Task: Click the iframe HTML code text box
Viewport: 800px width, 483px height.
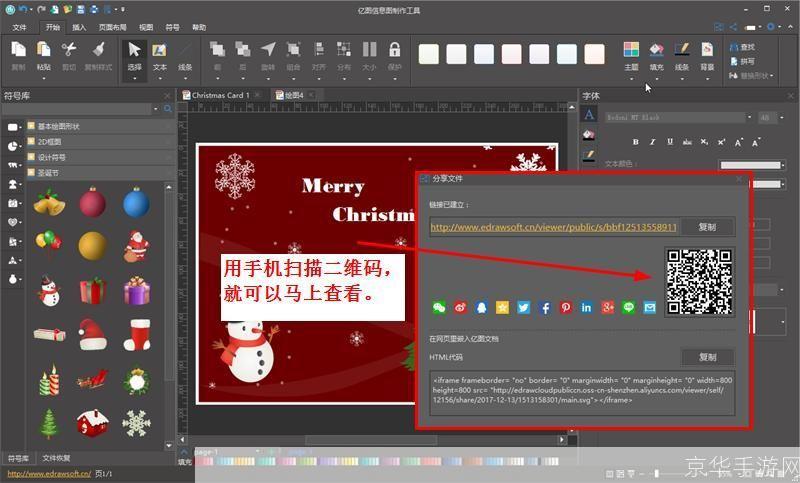Action: click(x=582, y=392)
